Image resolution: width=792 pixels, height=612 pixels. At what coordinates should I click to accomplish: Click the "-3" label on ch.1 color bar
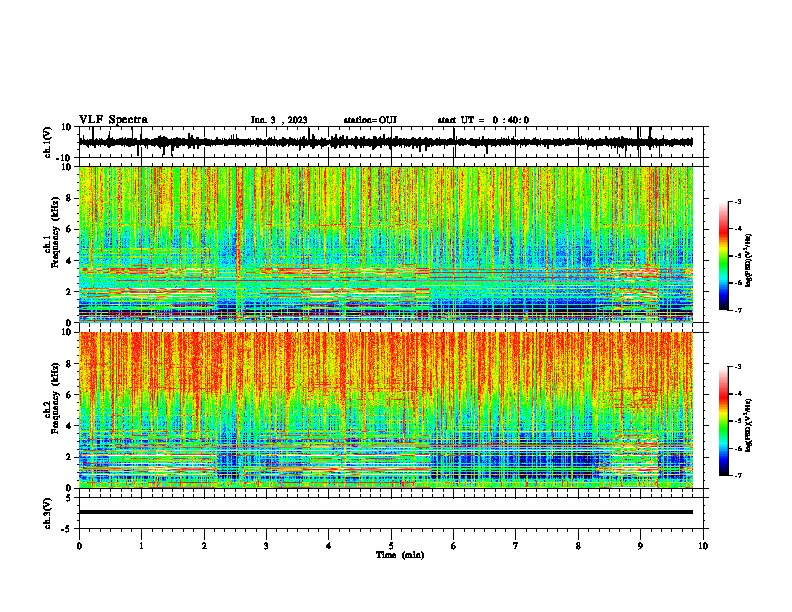pyautogui.click(x=738, y=202)
